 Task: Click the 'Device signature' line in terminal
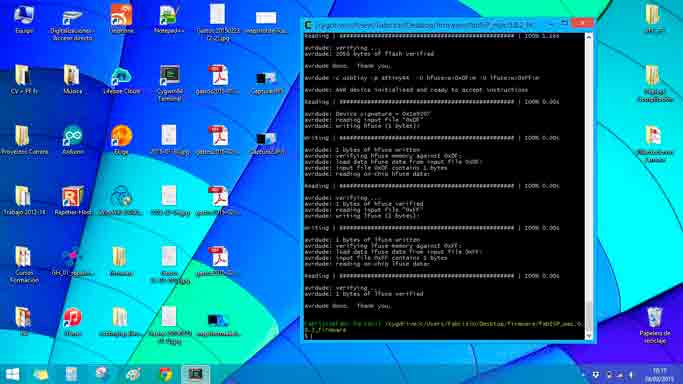(x=368, y=114)
